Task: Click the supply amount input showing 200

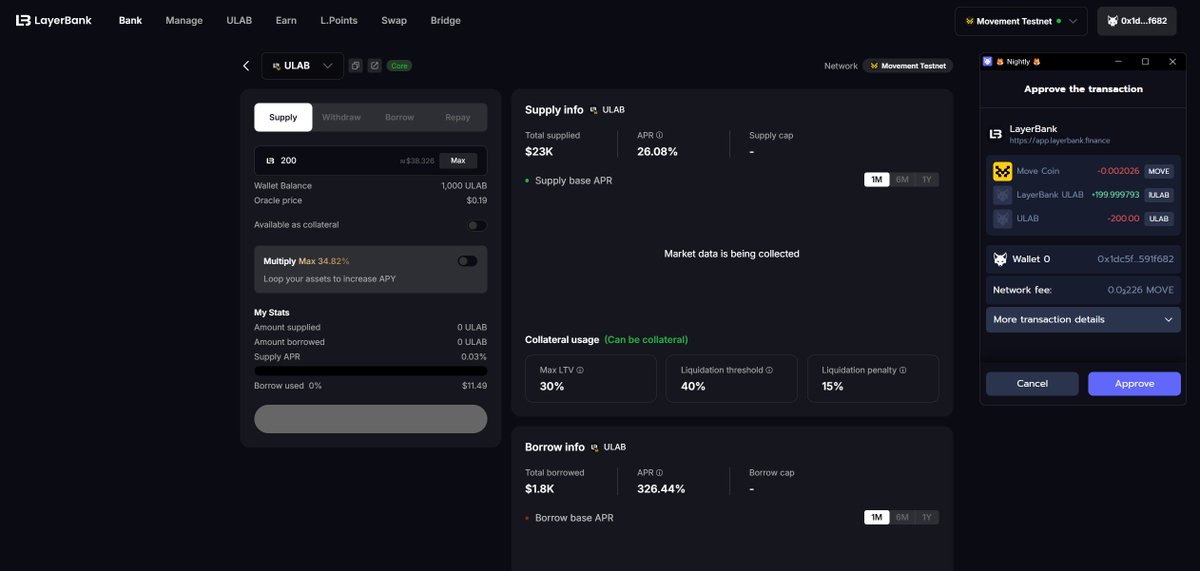Action: coord(370,160)
